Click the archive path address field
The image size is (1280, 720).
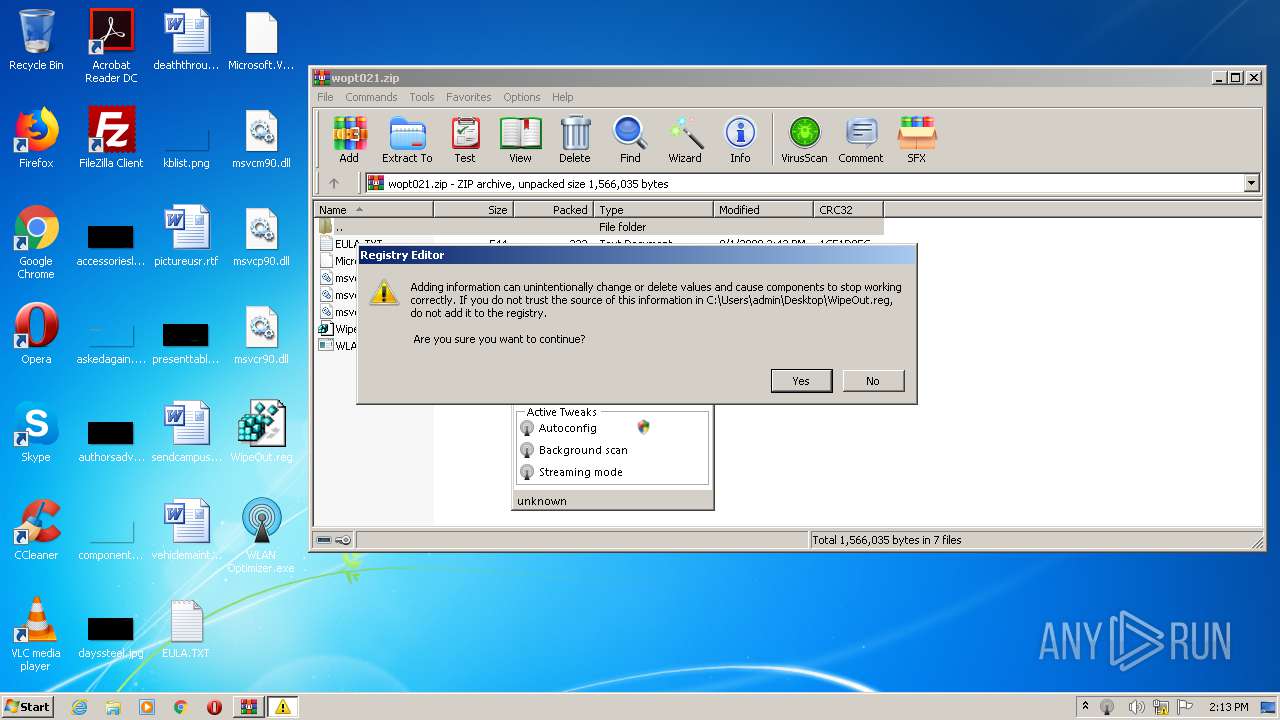click(812, 183)
